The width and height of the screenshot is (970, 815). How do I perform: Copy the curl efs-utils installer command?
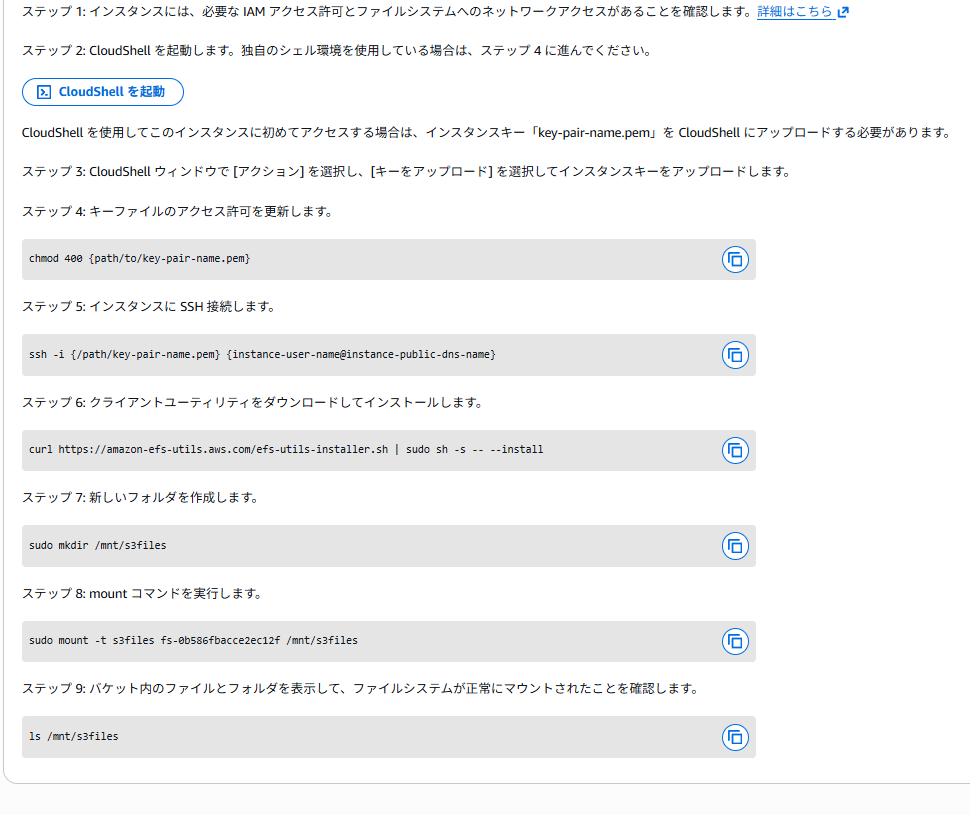tap(735, 450)
